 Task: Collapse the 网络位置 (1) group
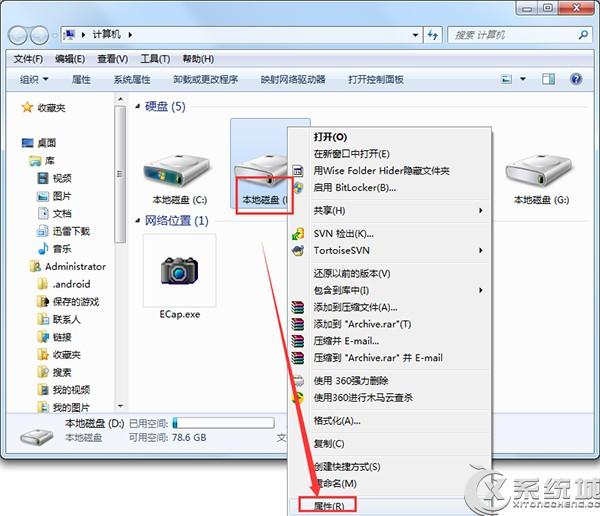point(137,220)
